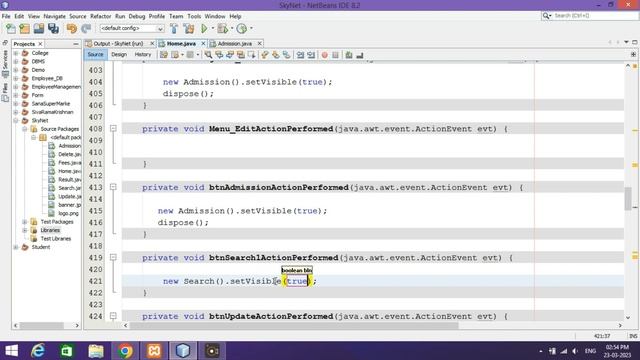Open File Explorer from the taskbar
The image size is (640, 360).
[96, 351]
